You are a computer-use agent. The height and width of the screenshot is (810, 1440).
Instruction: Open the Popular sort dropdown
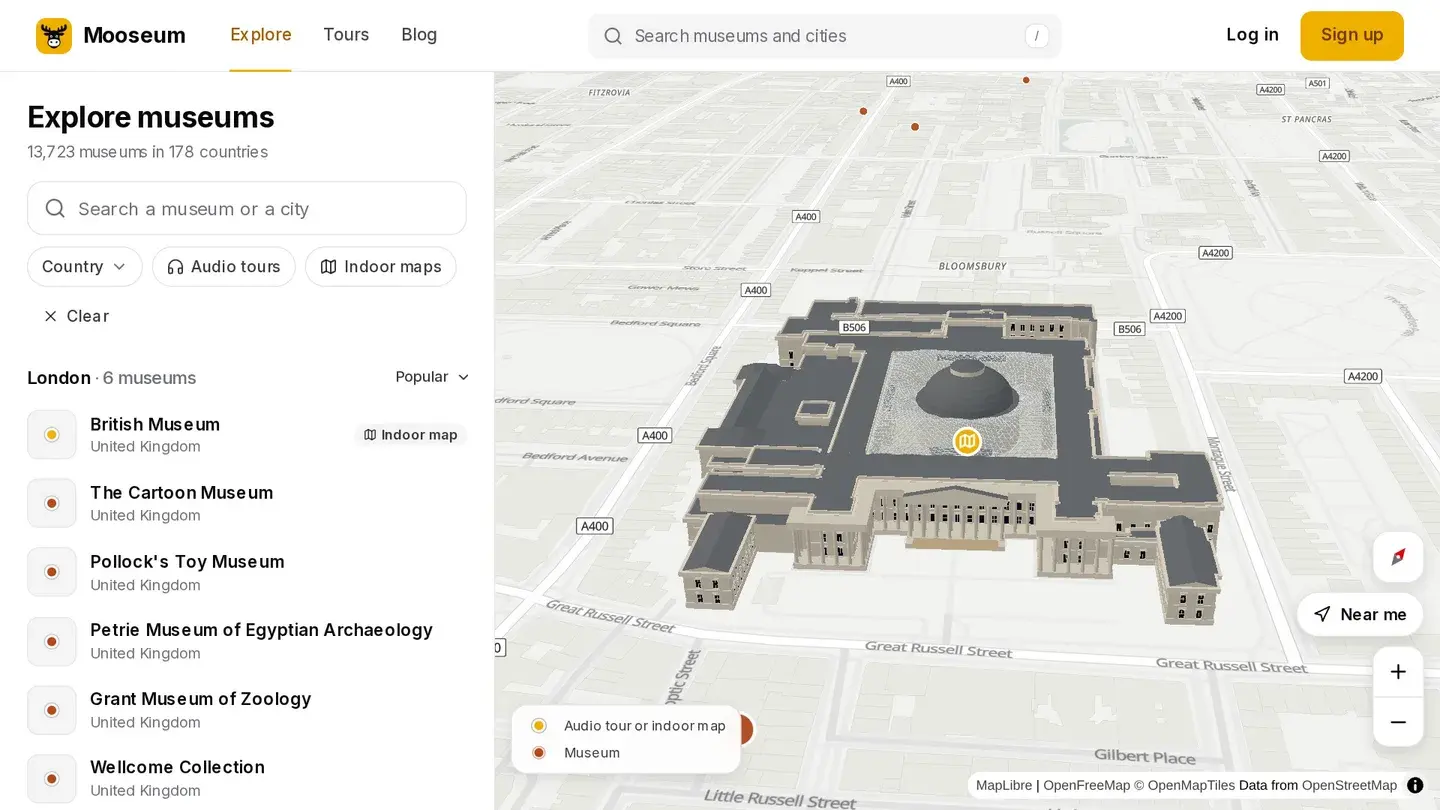click(x=432, y=377)
